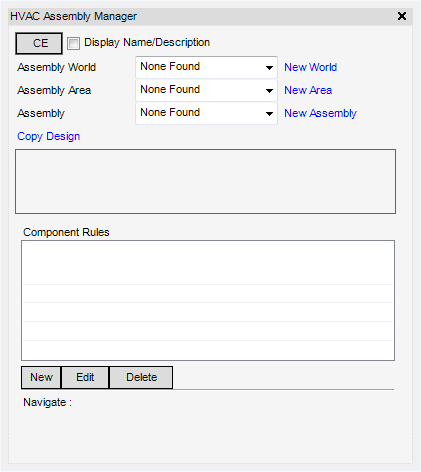Click the Edit component rule button
Screen dimensions: 421x472
pyautogui.click(x=85, y=377)
